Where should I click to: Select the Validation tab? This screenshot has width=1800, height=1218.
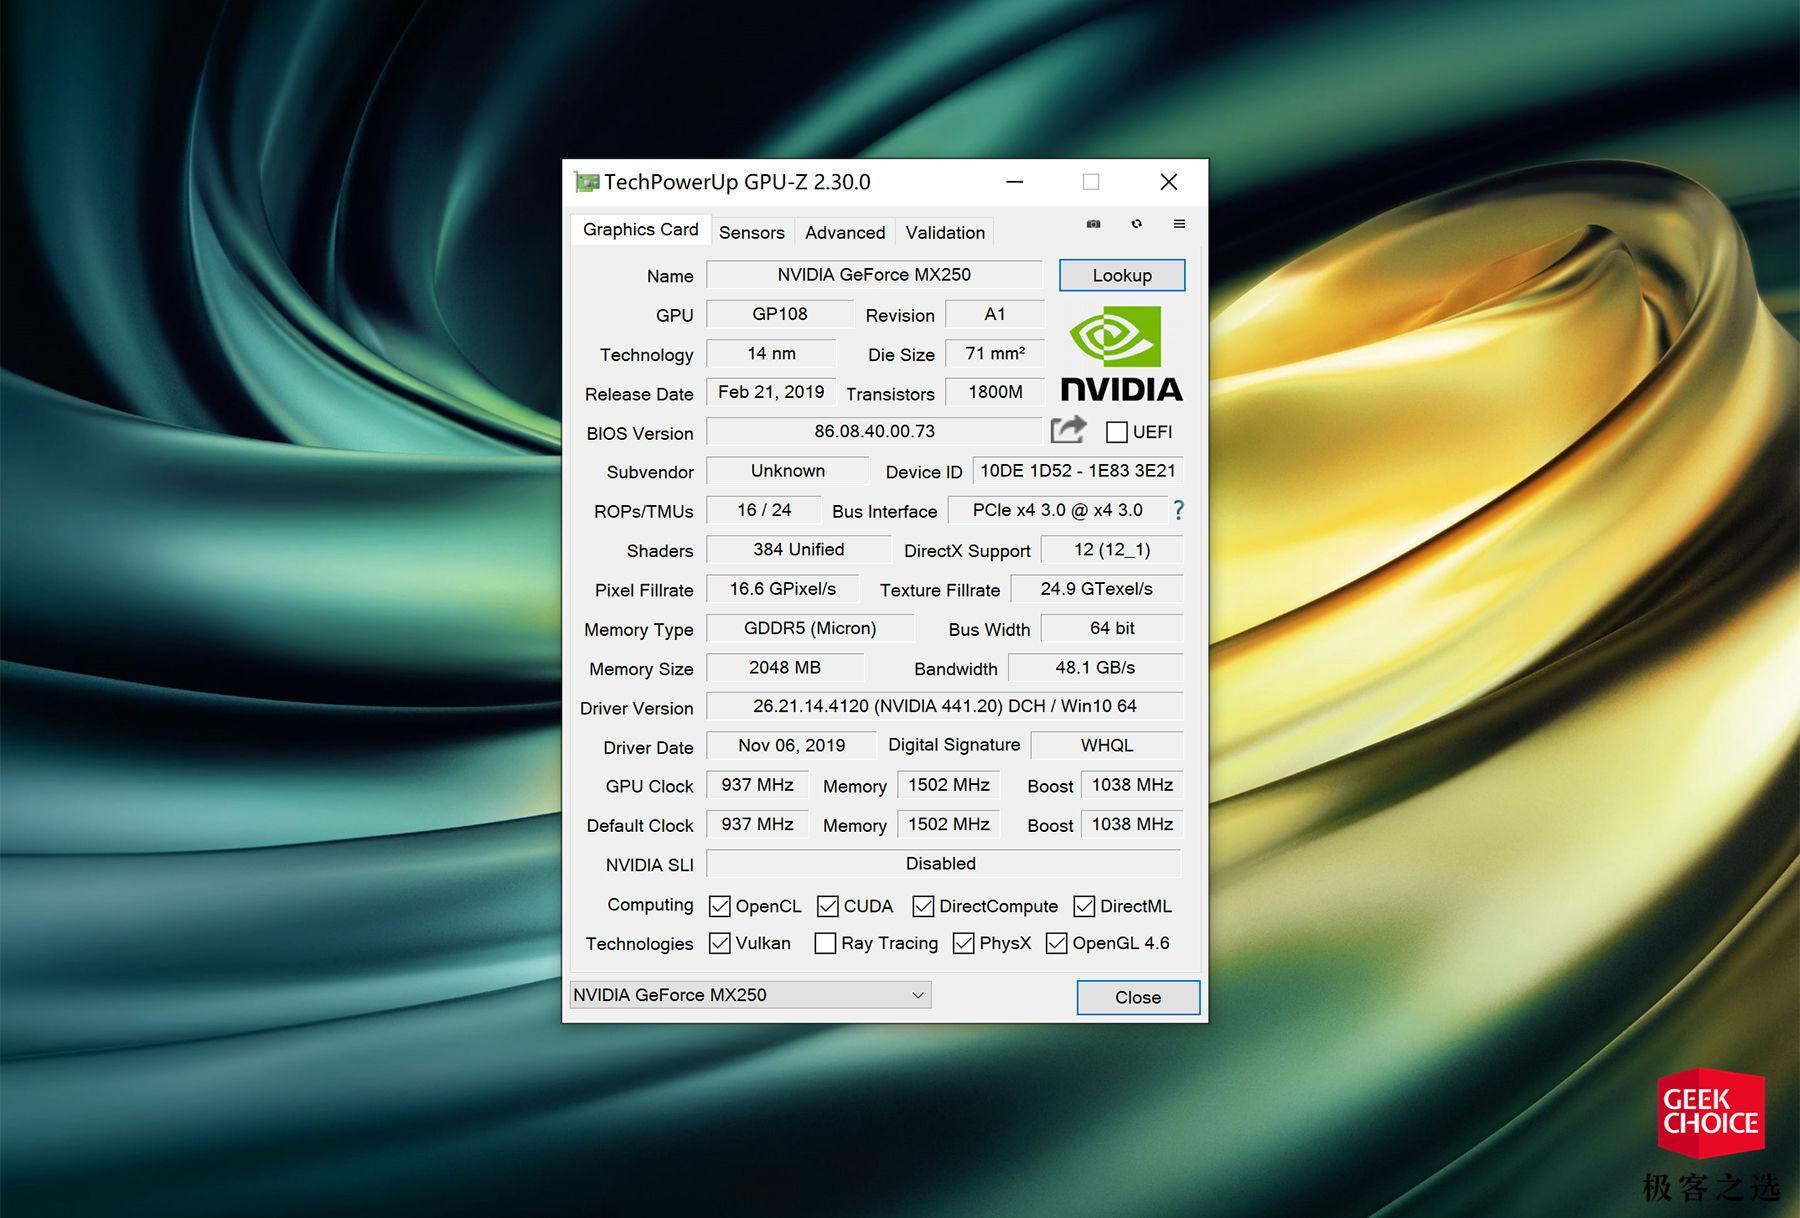945,232
